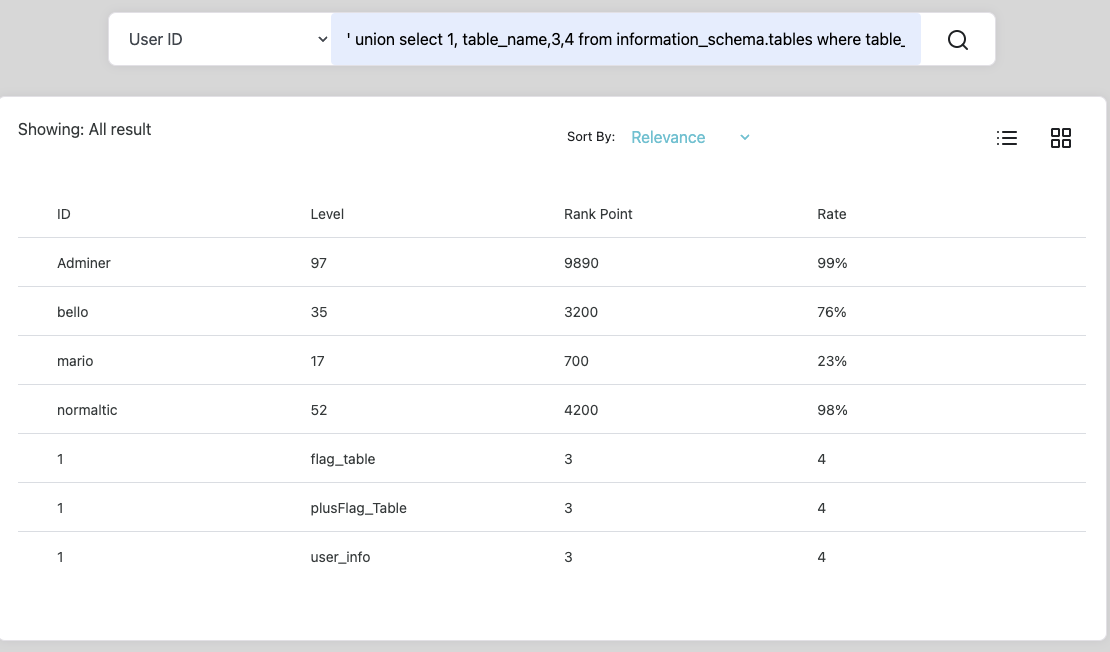Viewport: 1110px width, 652px height.
Task: Click the user_info cell
Action: (340, 557)
